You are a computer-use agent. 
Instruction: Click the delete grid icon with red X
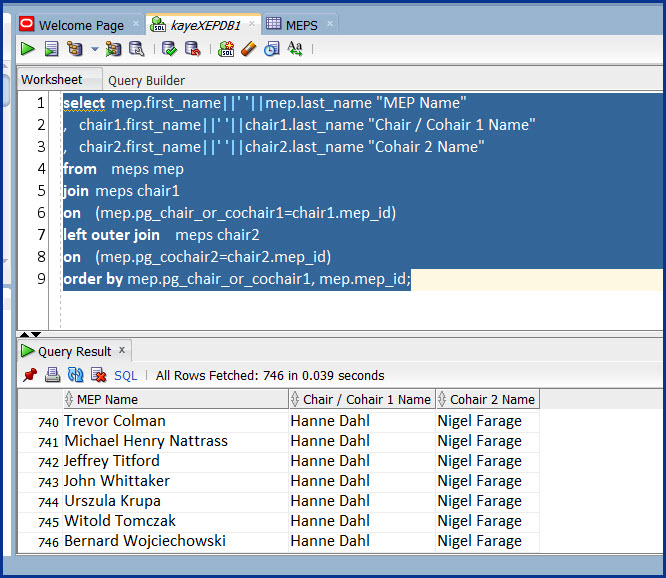tap(99, 375)
